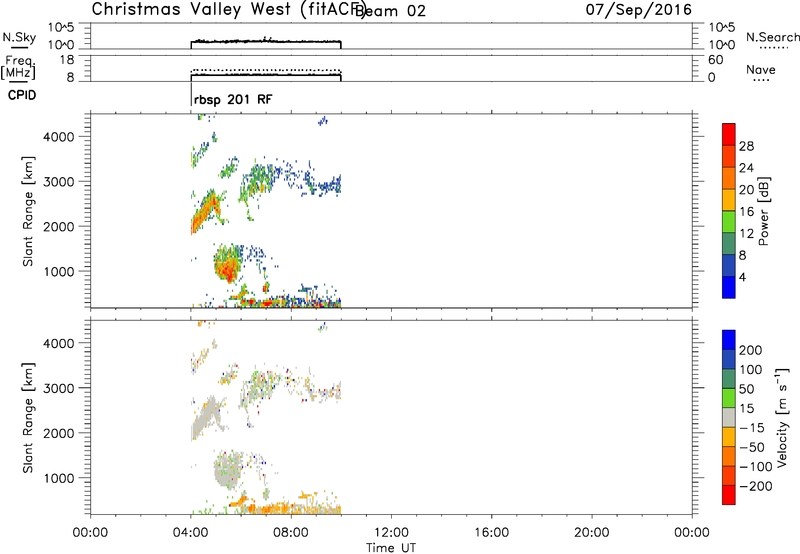The height and width of the screenshot is (554, 800).
Task: Click the green 15–50 segment of Velocity colorbar
Action: pyautogui.click(x=729, y=398)
